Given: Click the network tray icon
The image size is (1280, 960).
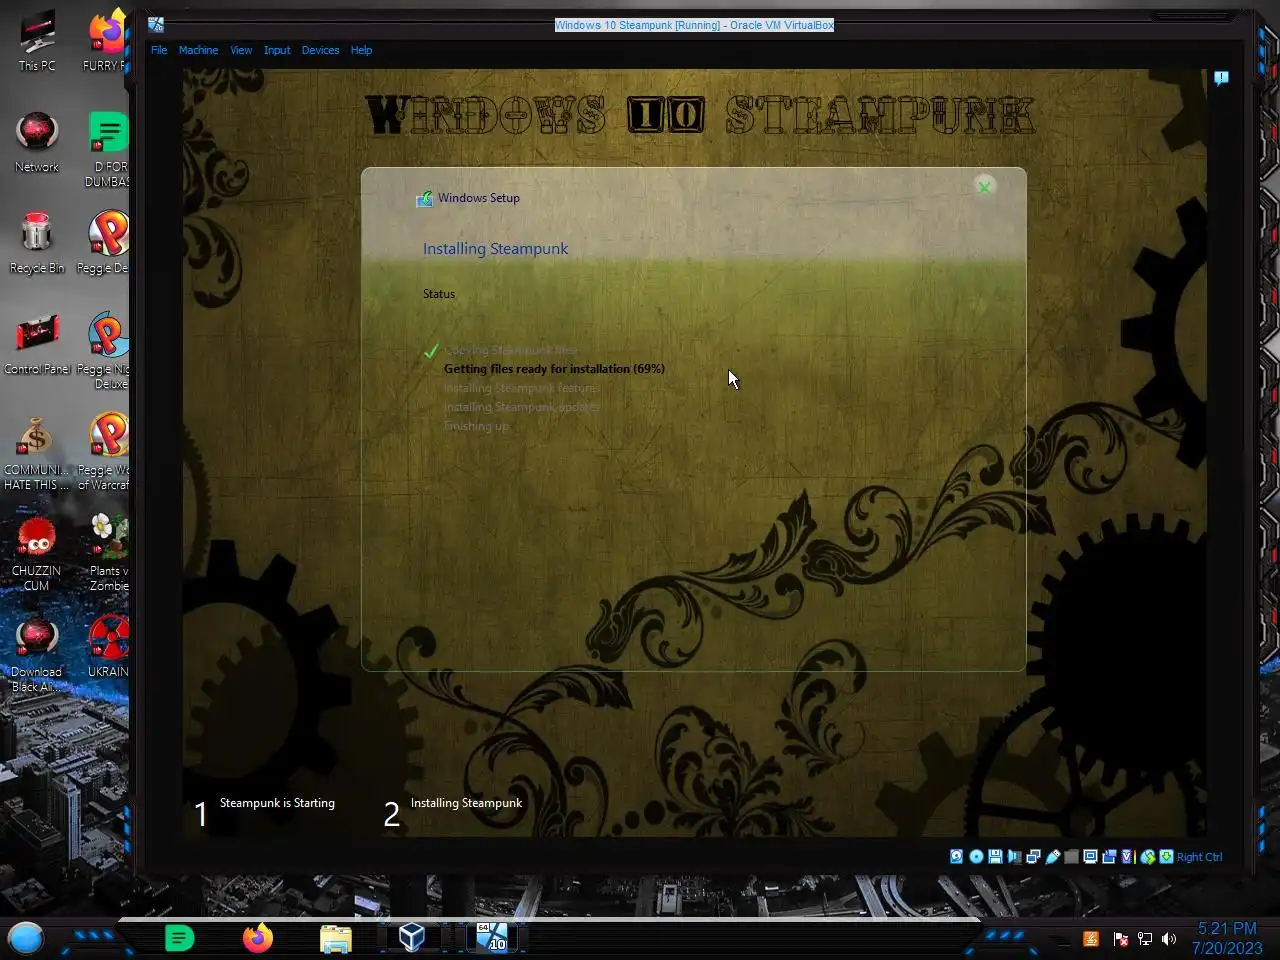Looking at the screenshot, I should coord(1145,939).
